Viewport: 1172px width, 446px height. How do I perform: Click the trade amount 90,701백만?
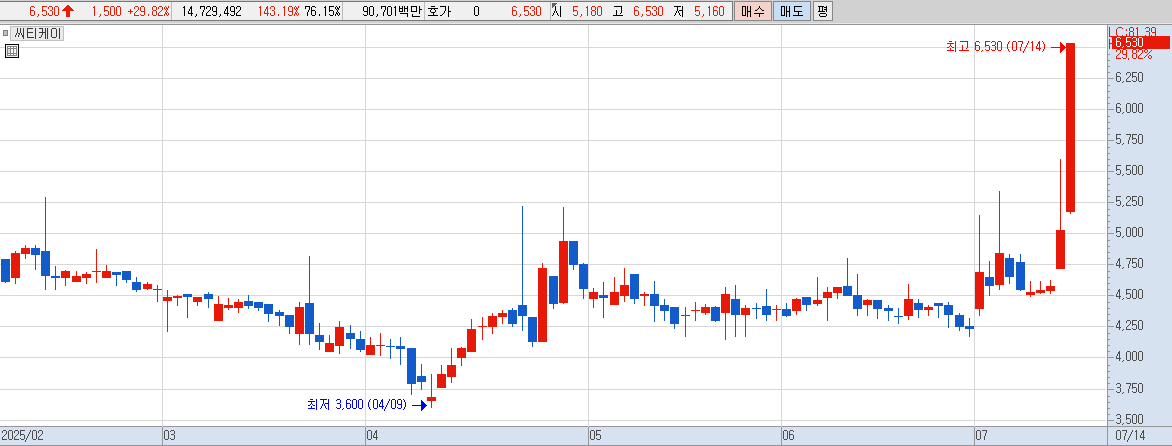click(392, 11)
